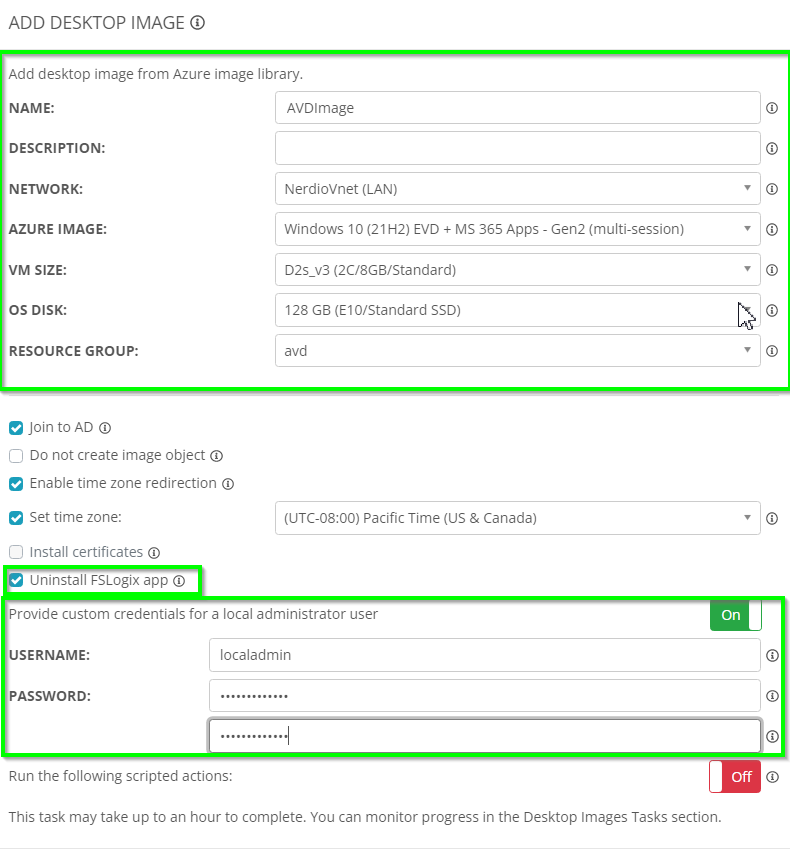Click info icon beside Join to AD
The width and height of the screenshot is (790, 851).
(x=105, y=428)
